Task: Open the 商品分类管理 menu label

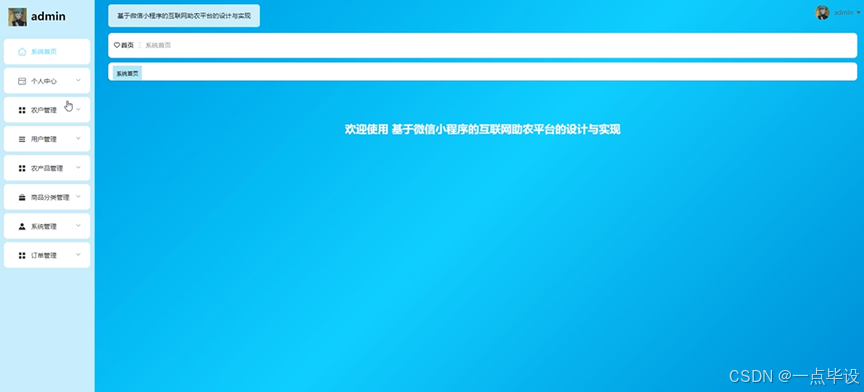Action: [x=50, y=197]
